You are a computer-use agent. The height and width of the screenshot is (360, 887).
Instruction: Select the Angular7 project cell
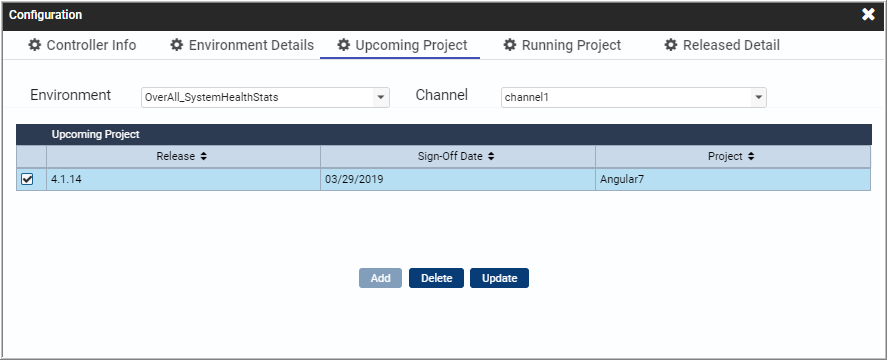[x=733, y=179]
